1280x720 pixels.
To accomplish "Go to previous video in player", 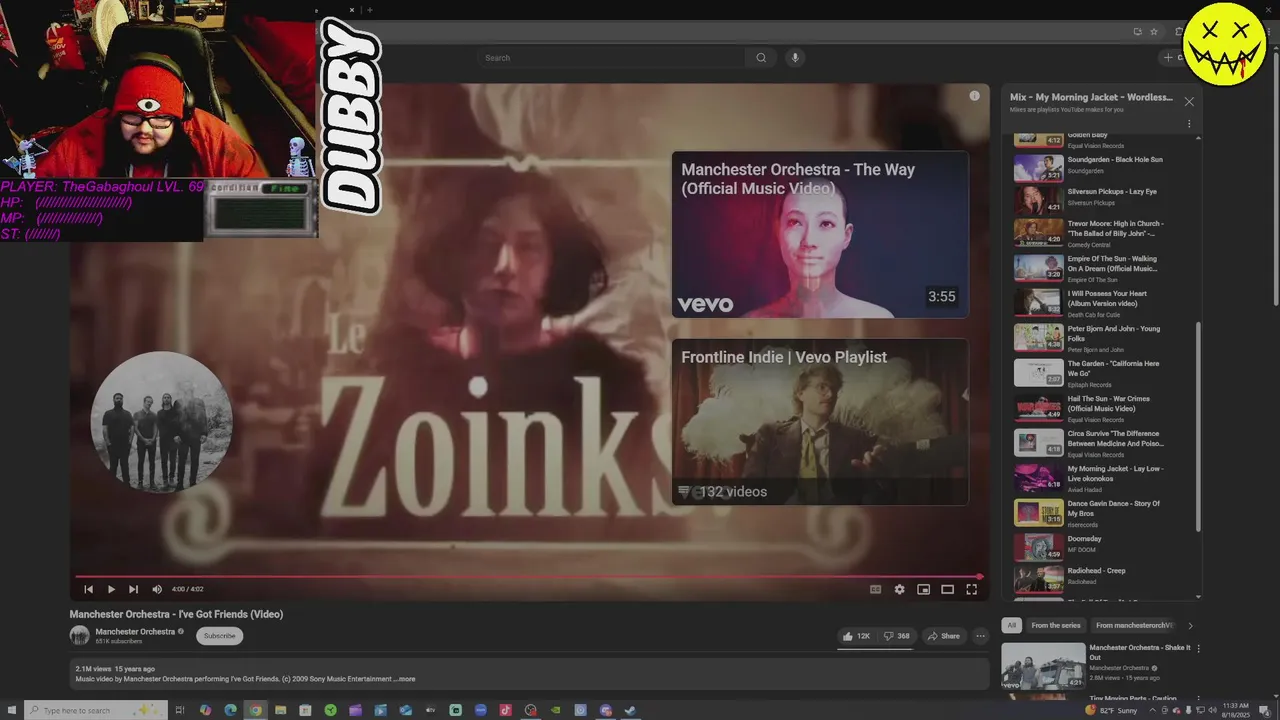I will (x=88, y=589).
